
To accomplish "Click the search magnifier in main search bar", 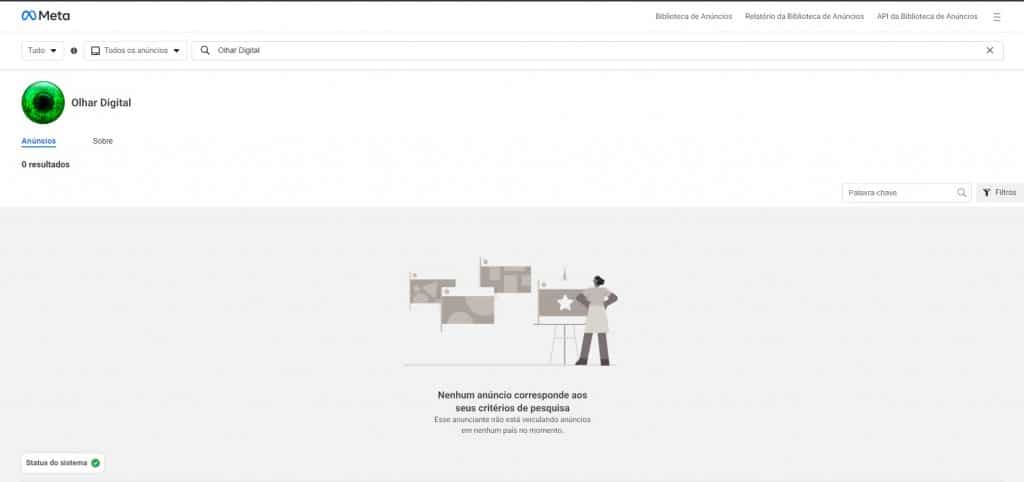I will tap(205, 50).
